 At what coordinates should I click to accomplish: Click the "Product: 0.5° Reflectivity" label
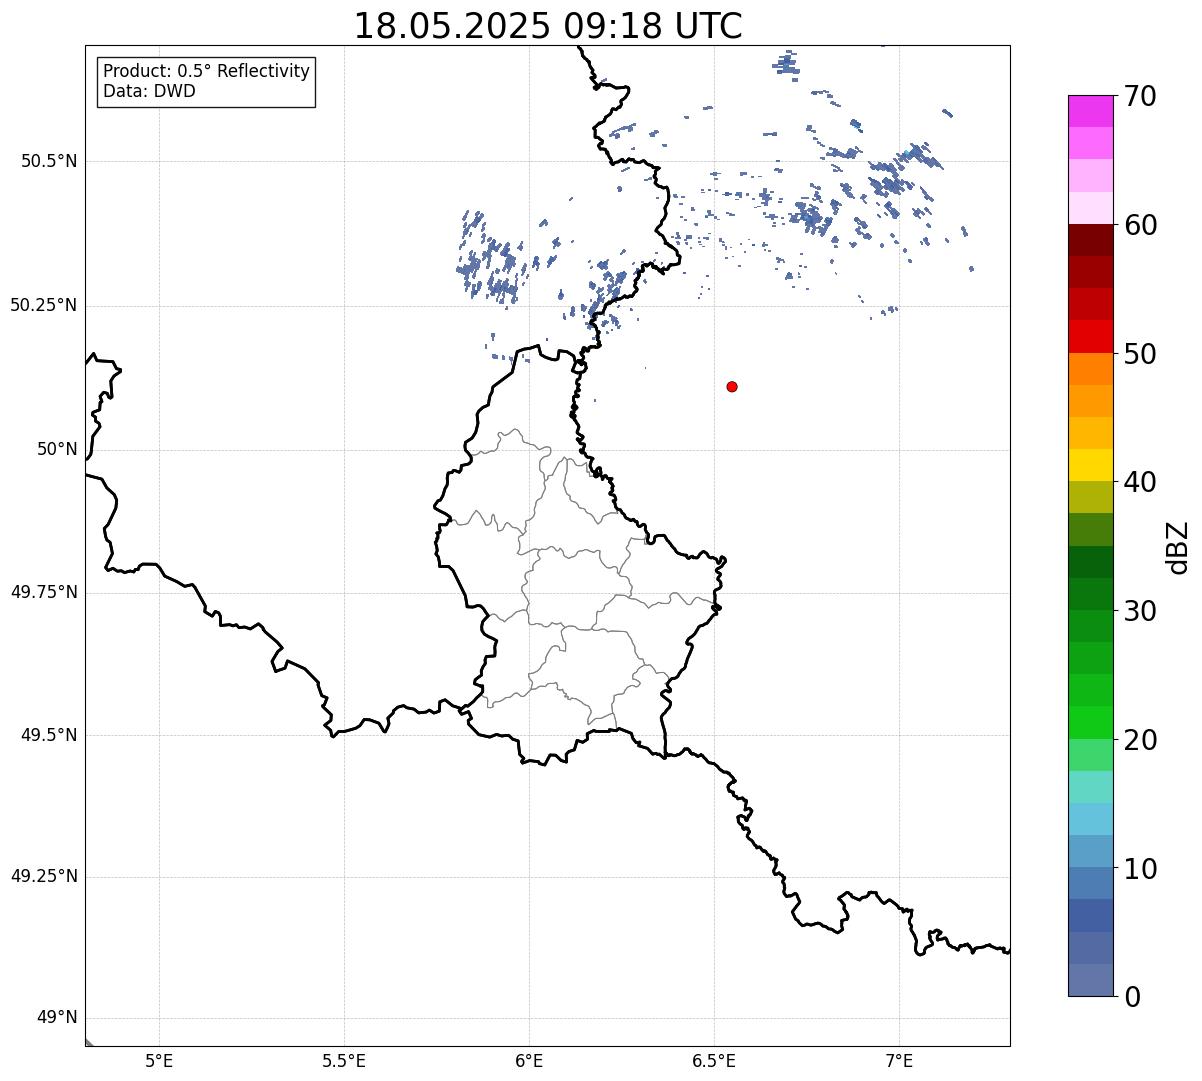pos(207,72)
